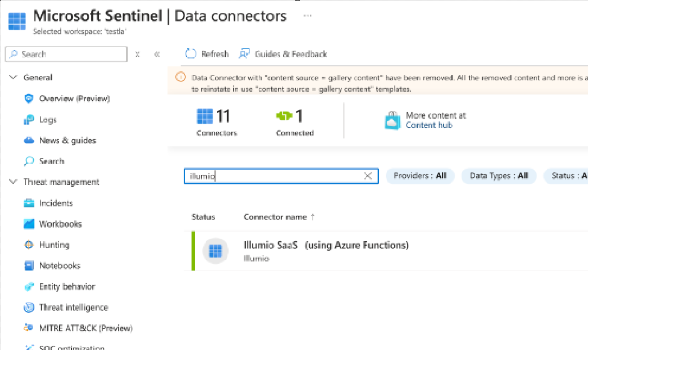Click the Refresh icon in toolbar
Screen dimensions: 684x369
[x=191, y=54]
